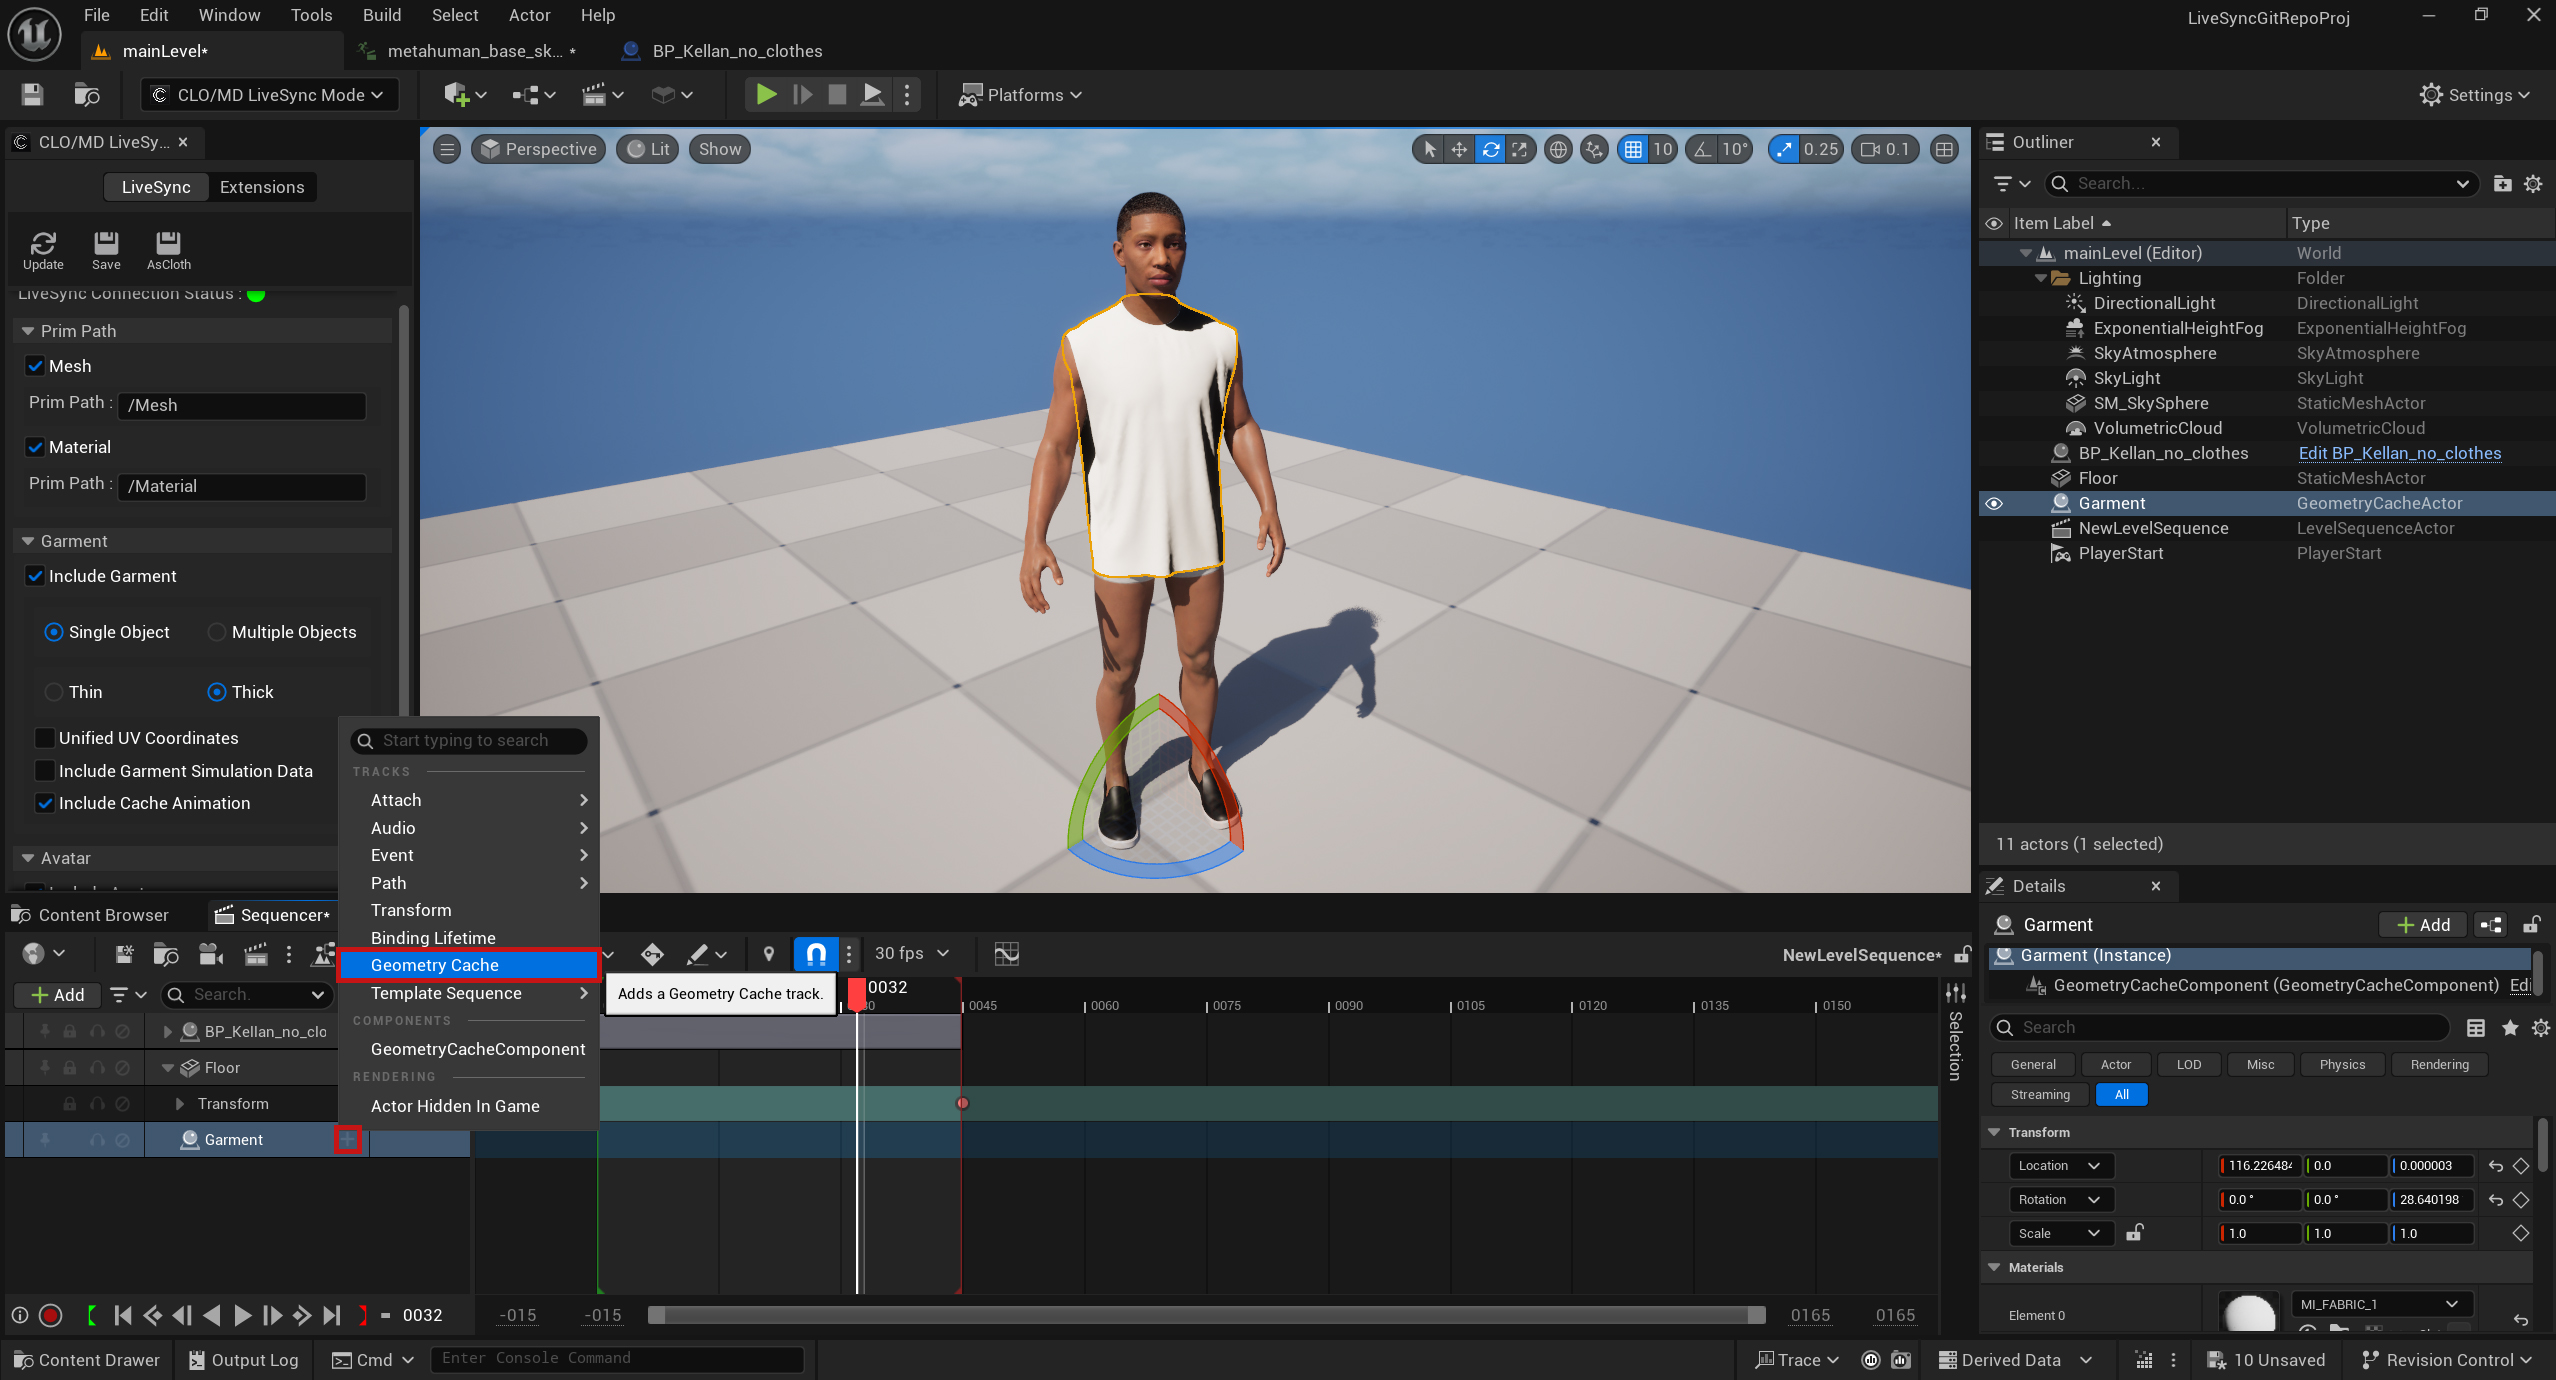Disable Include Cache Animation
Image resolution: width=2556 pixels, height=1380 pixels.
[44, 803]
